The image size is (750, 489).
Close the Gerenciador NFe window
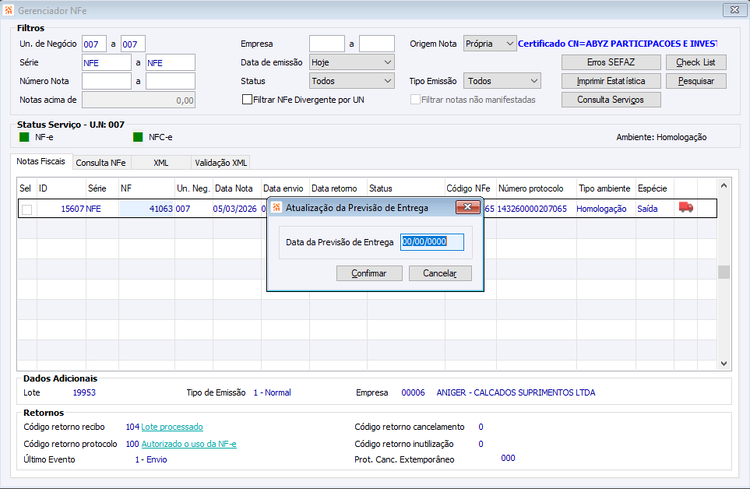click(x=734, y=10)
